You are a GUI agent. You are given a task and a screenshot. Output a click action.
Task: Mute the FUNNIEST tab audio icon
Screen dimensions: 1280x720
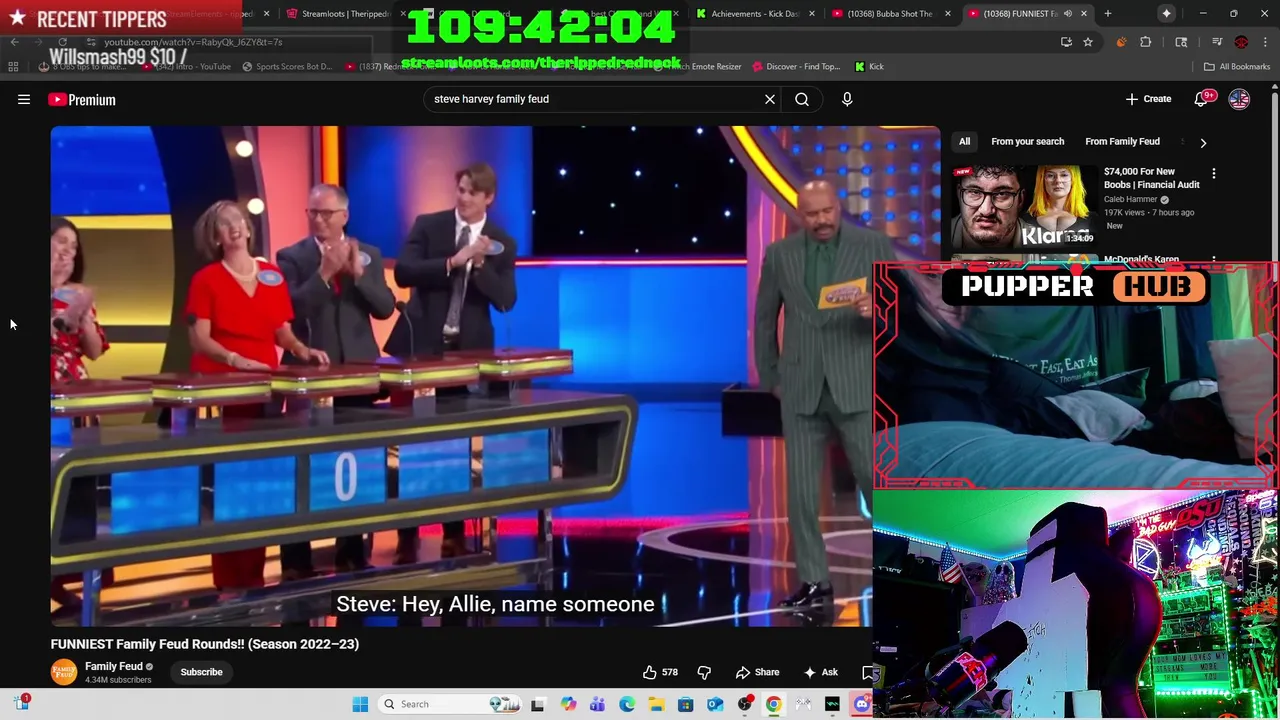(1067, 14)
